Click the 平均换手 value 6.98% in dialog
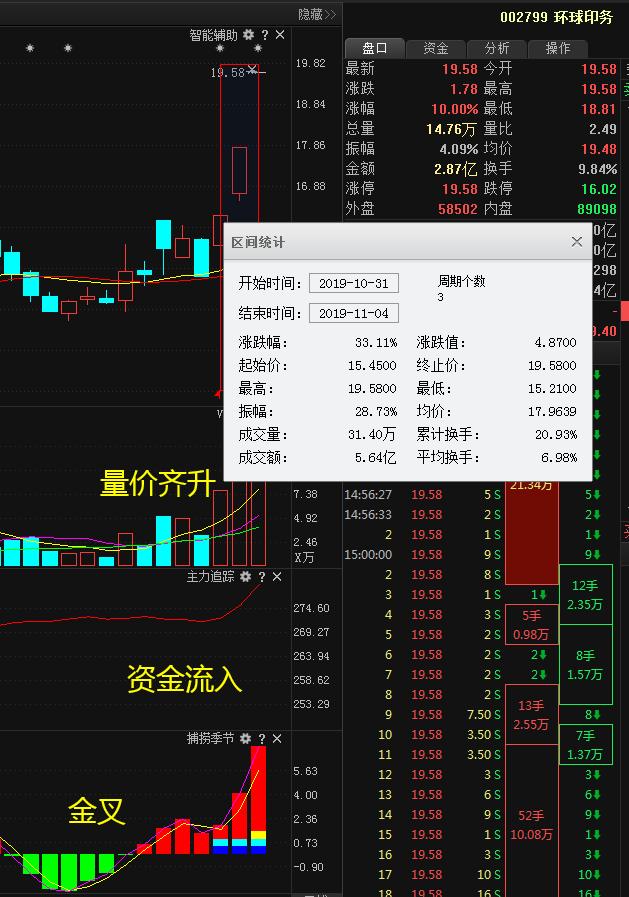The height and width of the screenshot is (897, 629). (x=559, y=458)
